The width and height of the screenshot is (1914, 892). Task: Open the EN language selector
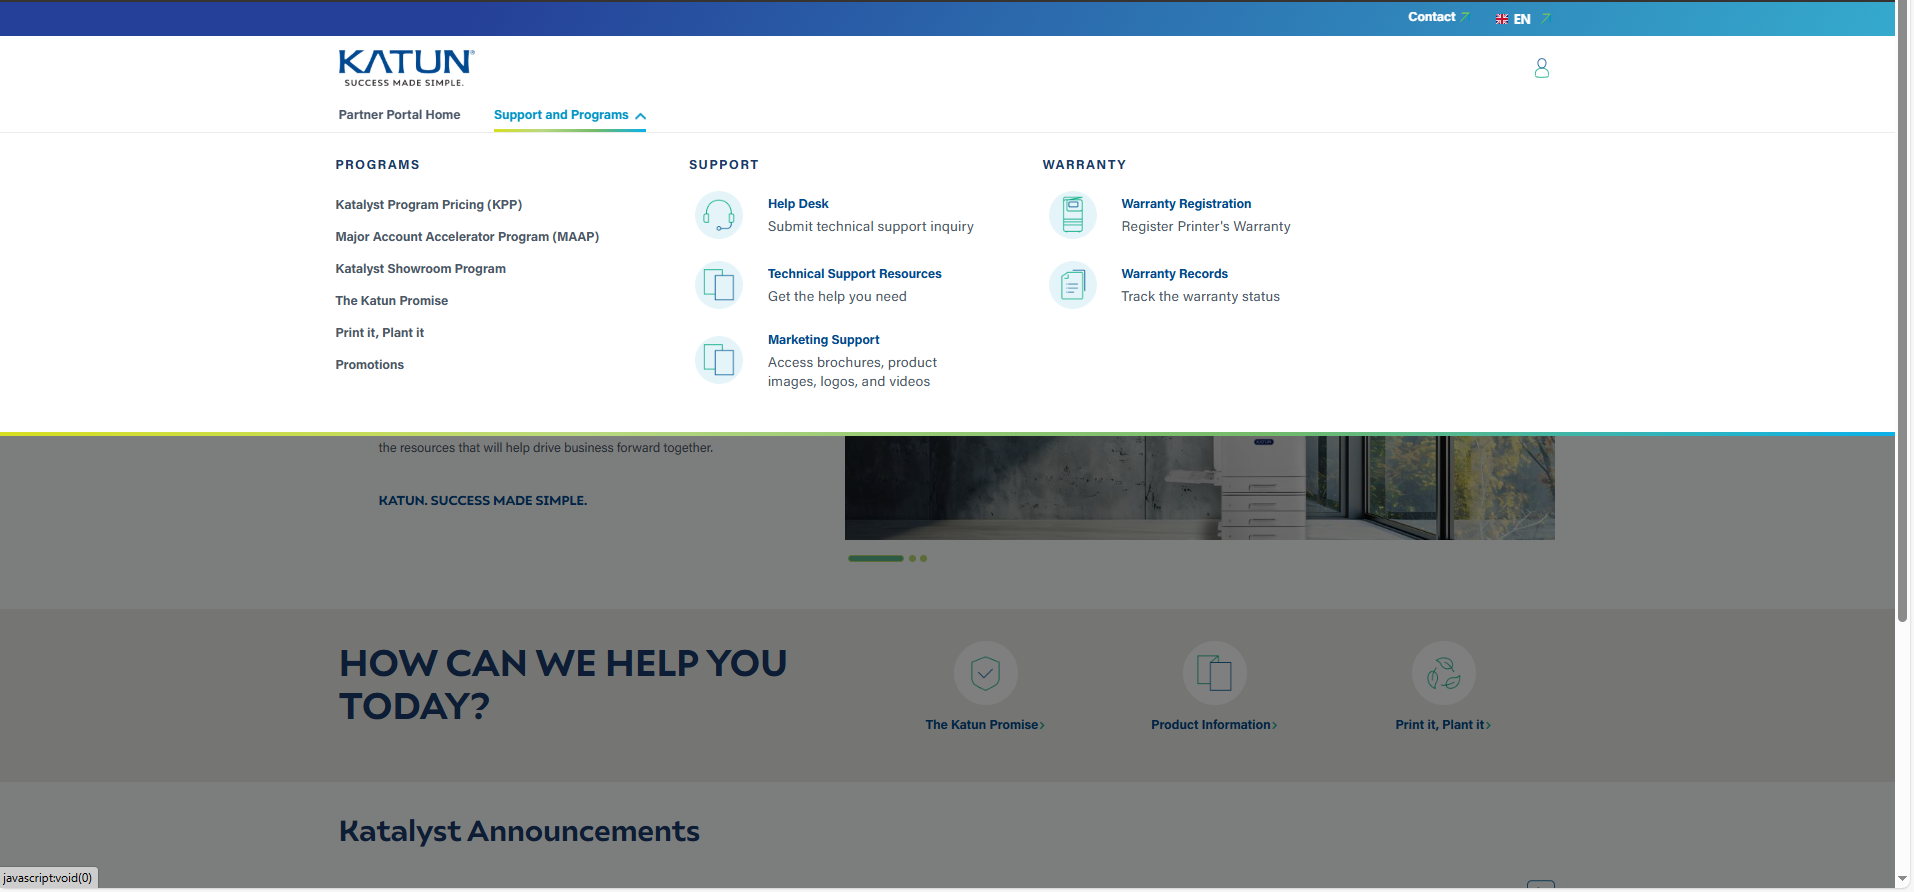[x=1522, y=19]
